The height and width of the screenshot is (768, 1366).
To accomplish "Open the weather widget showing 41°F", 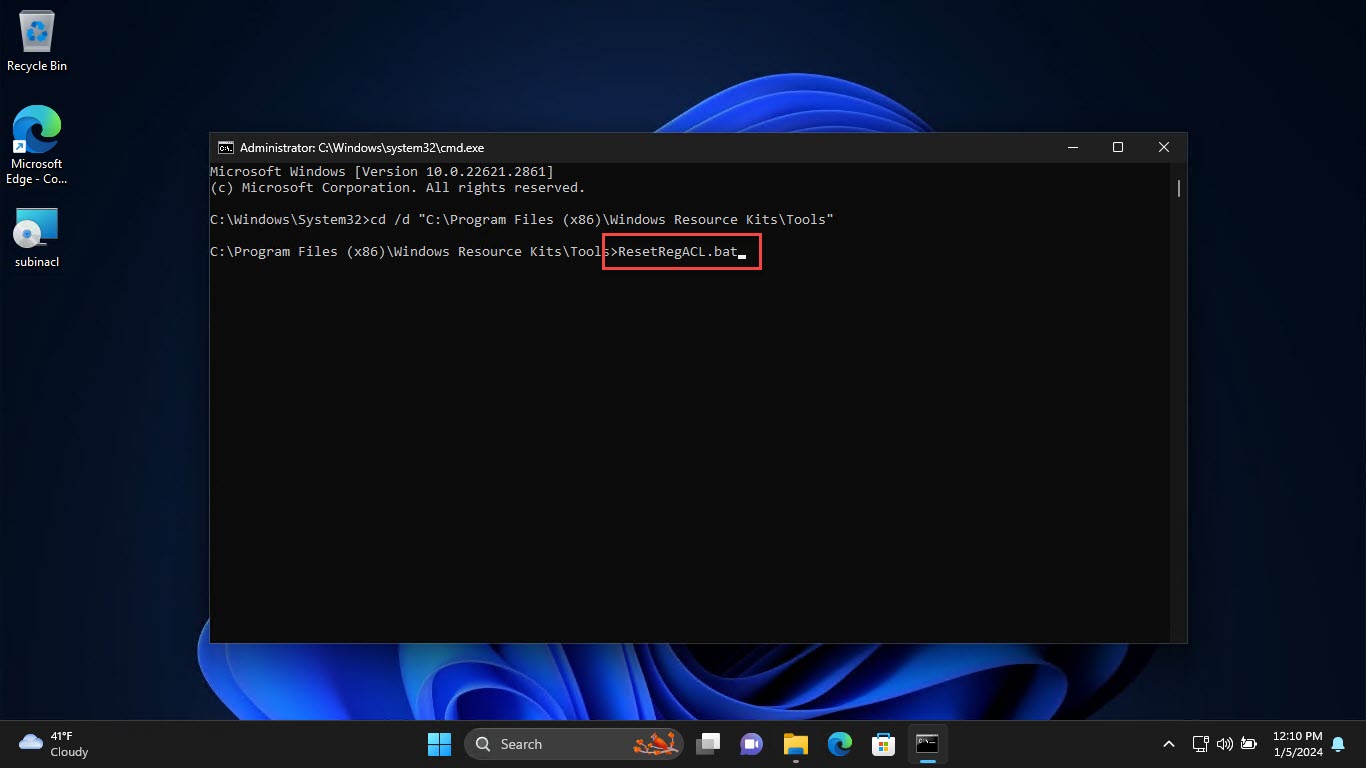I will (54, 744).
